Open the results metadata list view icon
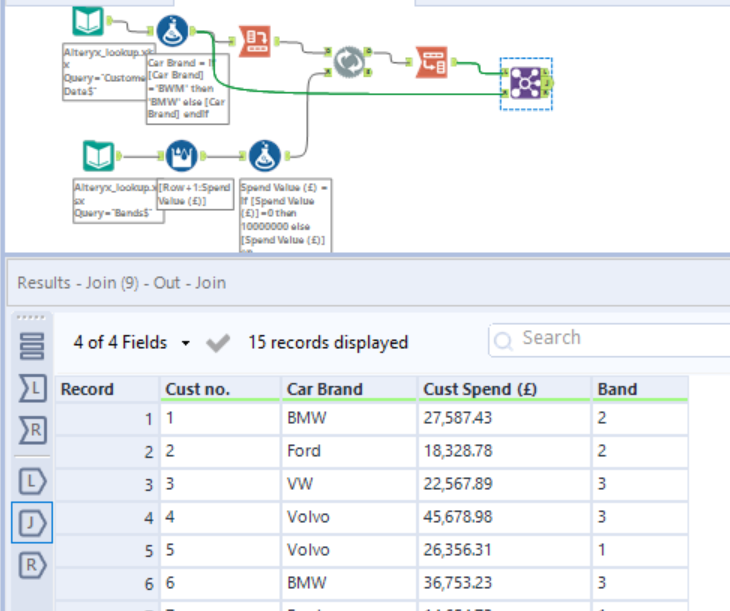The height and width of the screenshot is (611, 730). coord(32,345)
